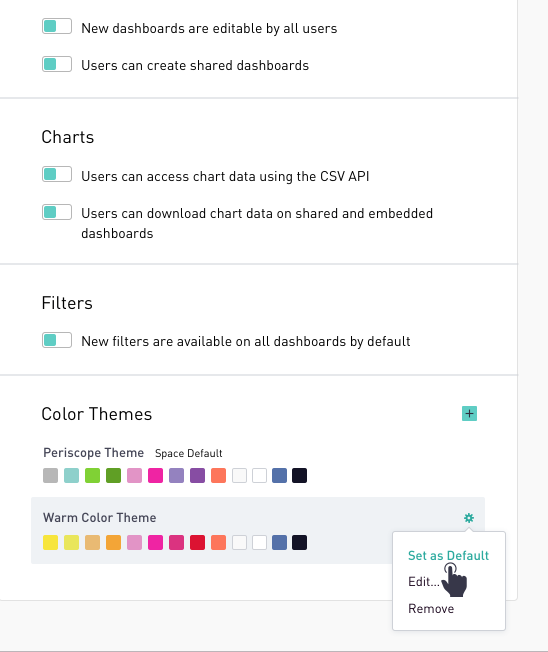
Task: Select Remove from the theme menu
Action: [431, 609]
